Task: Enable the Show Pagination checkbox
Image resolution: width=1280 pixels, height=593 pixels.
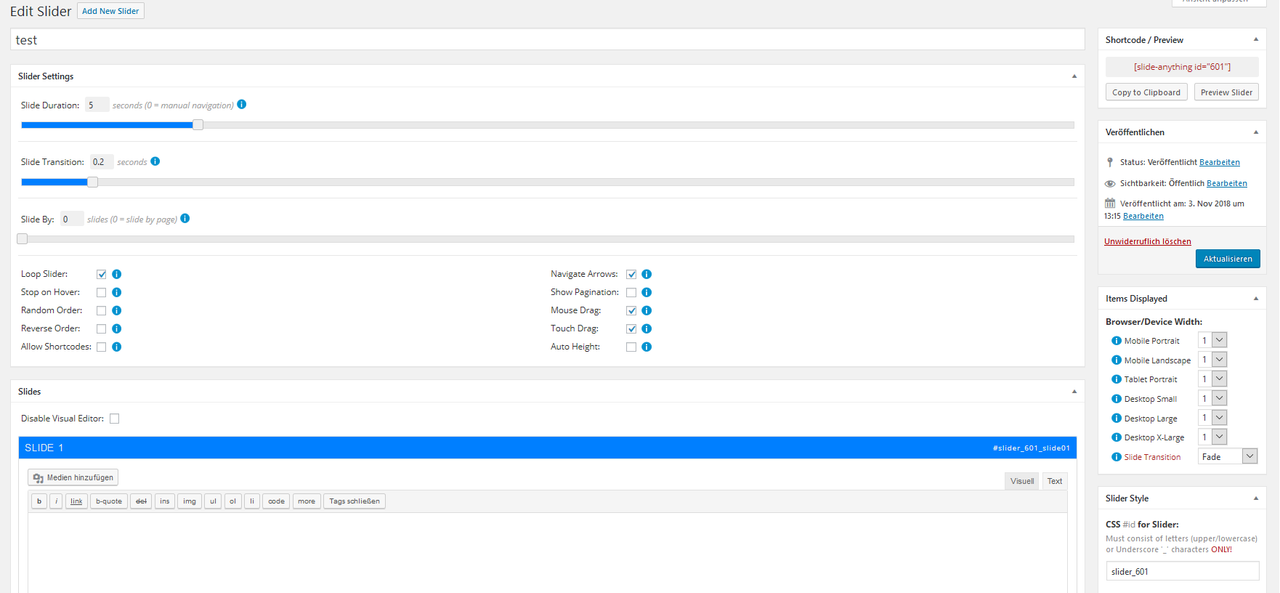Action: pos(631,292)
